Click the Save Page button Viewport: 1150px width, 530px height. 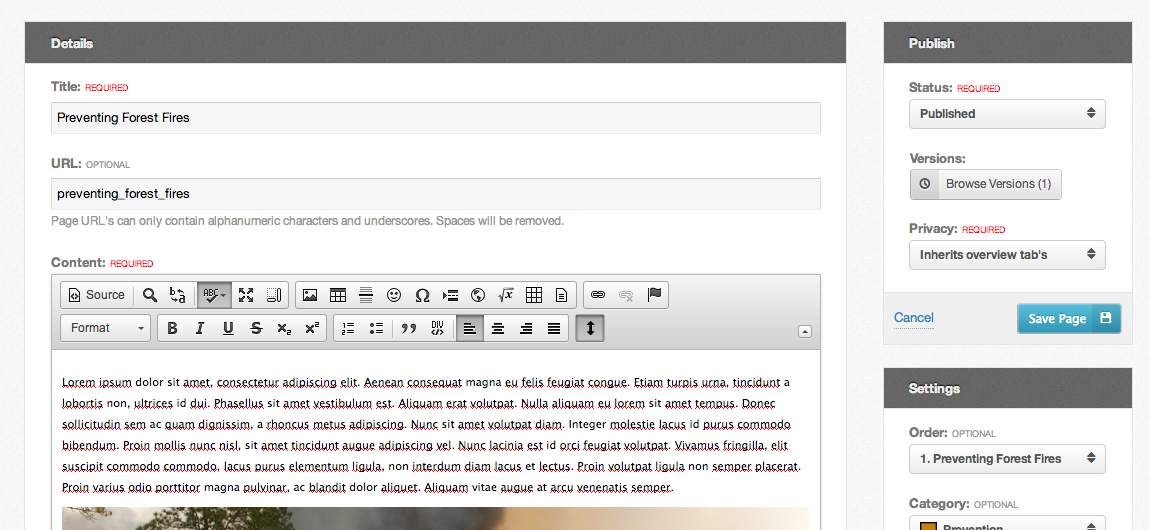[1068, 319]
